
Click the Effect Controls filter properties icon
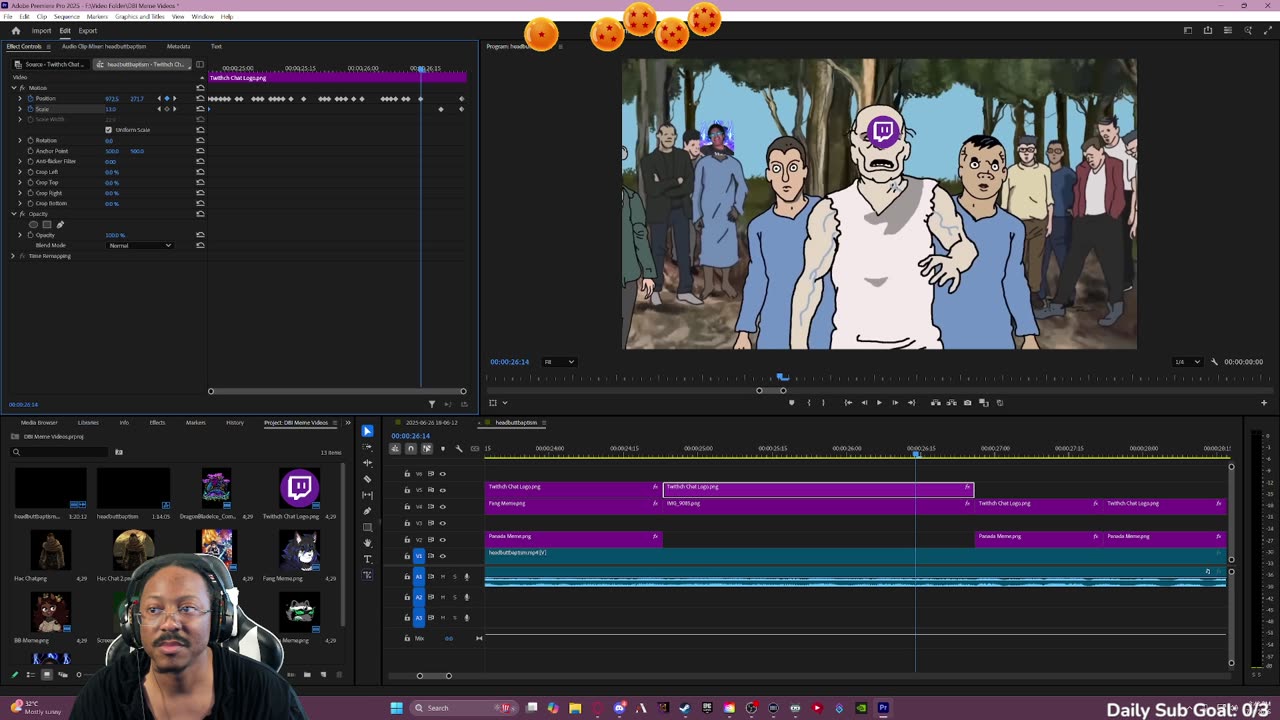point(432,404)
